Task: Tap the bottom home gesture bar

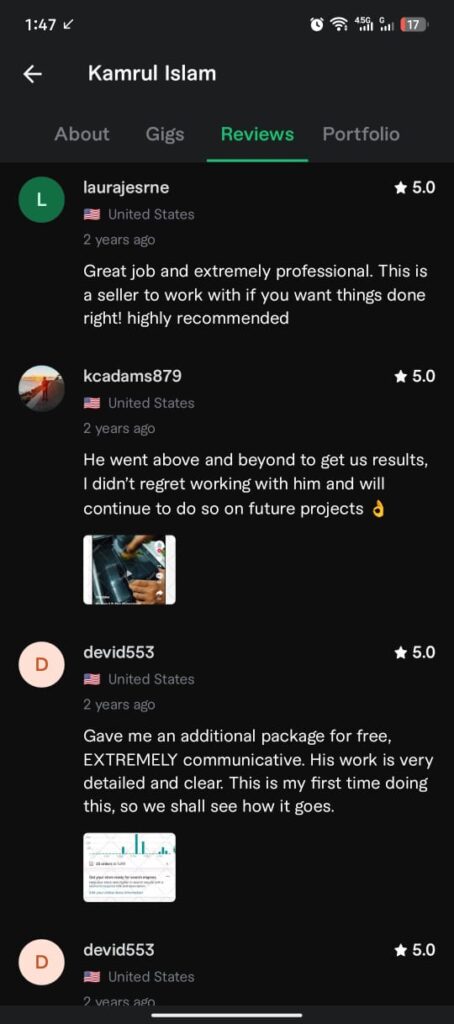Action: coord(227,1015)
